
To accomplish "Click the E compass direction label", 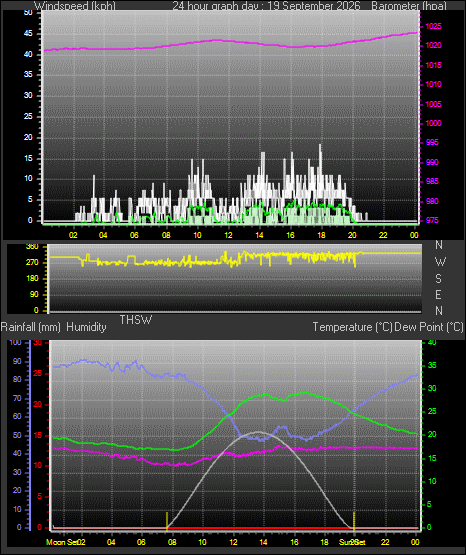I will (x=438, y=294).
